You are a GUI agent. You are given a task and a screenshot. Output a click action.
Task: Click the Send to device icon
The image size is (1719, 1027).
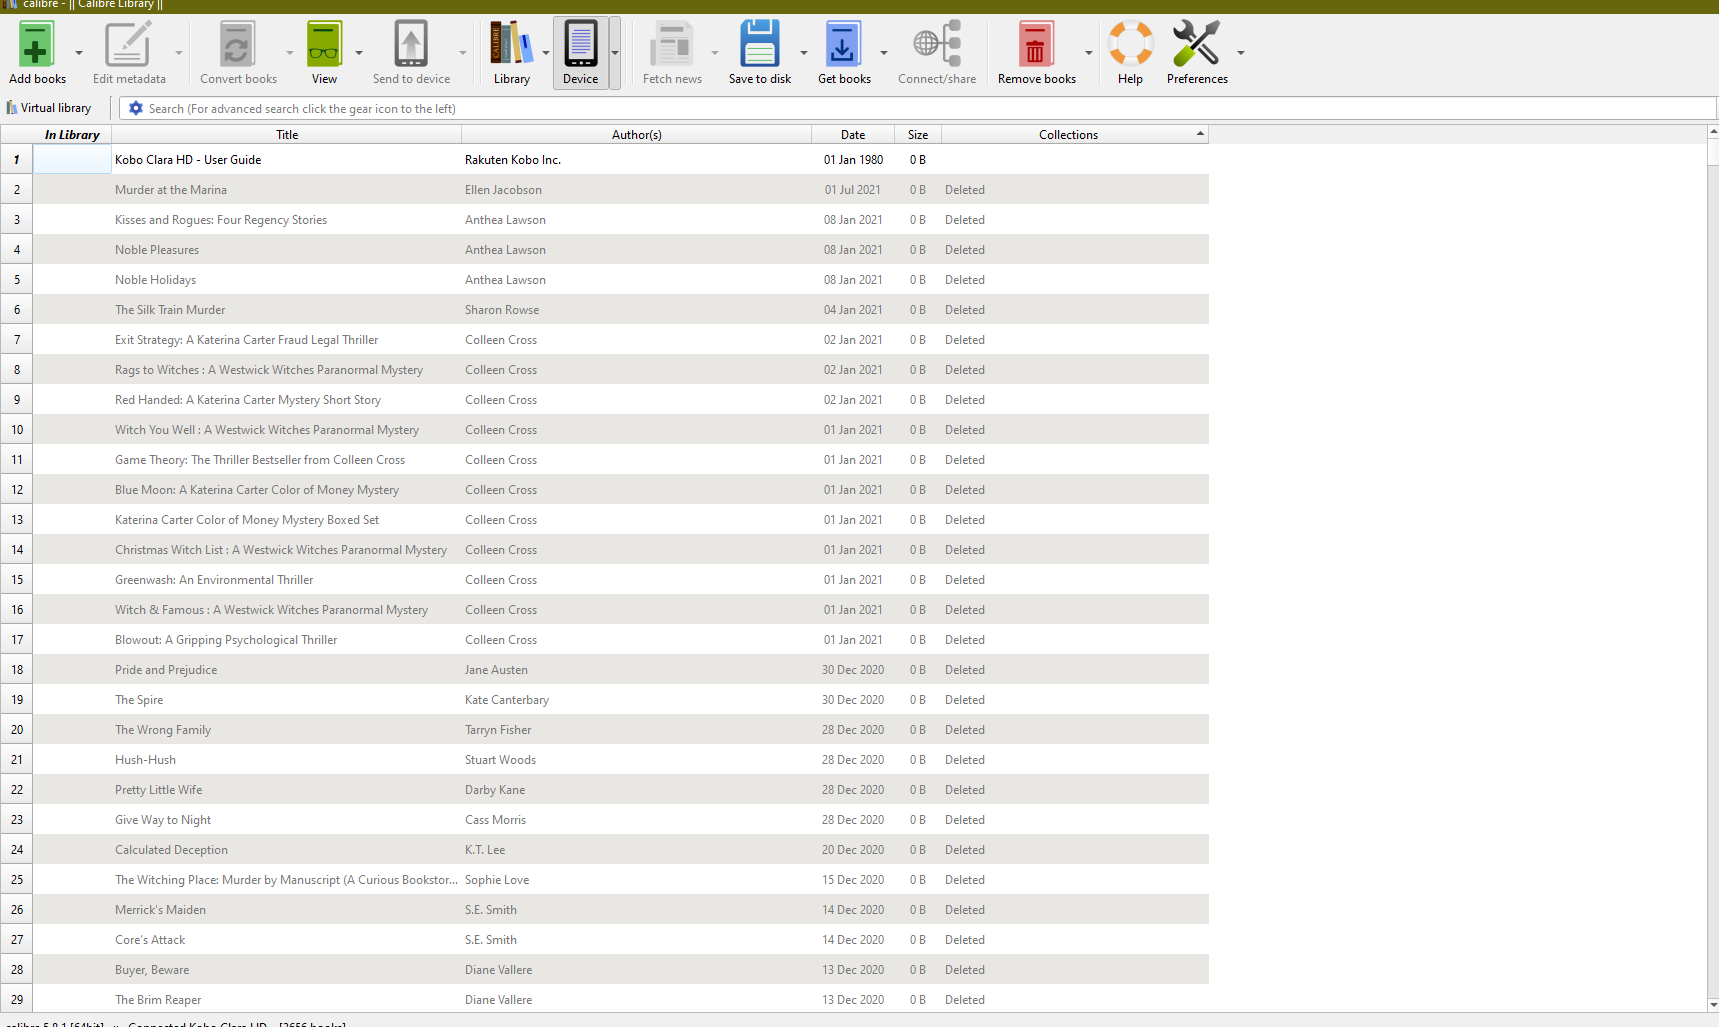411,44
